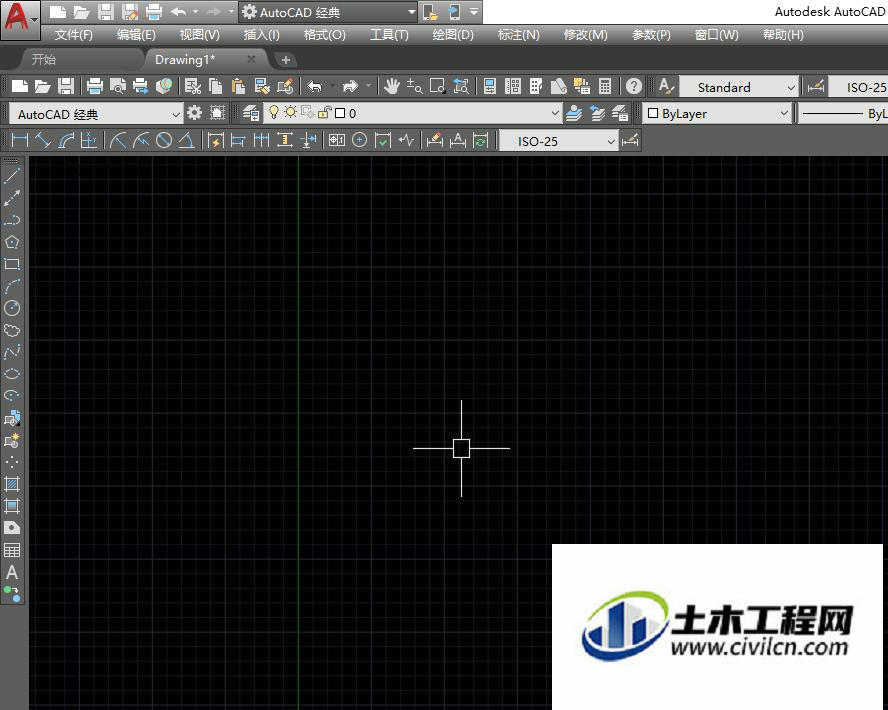Open the 编辑(E) menu

tap(136, 35)
